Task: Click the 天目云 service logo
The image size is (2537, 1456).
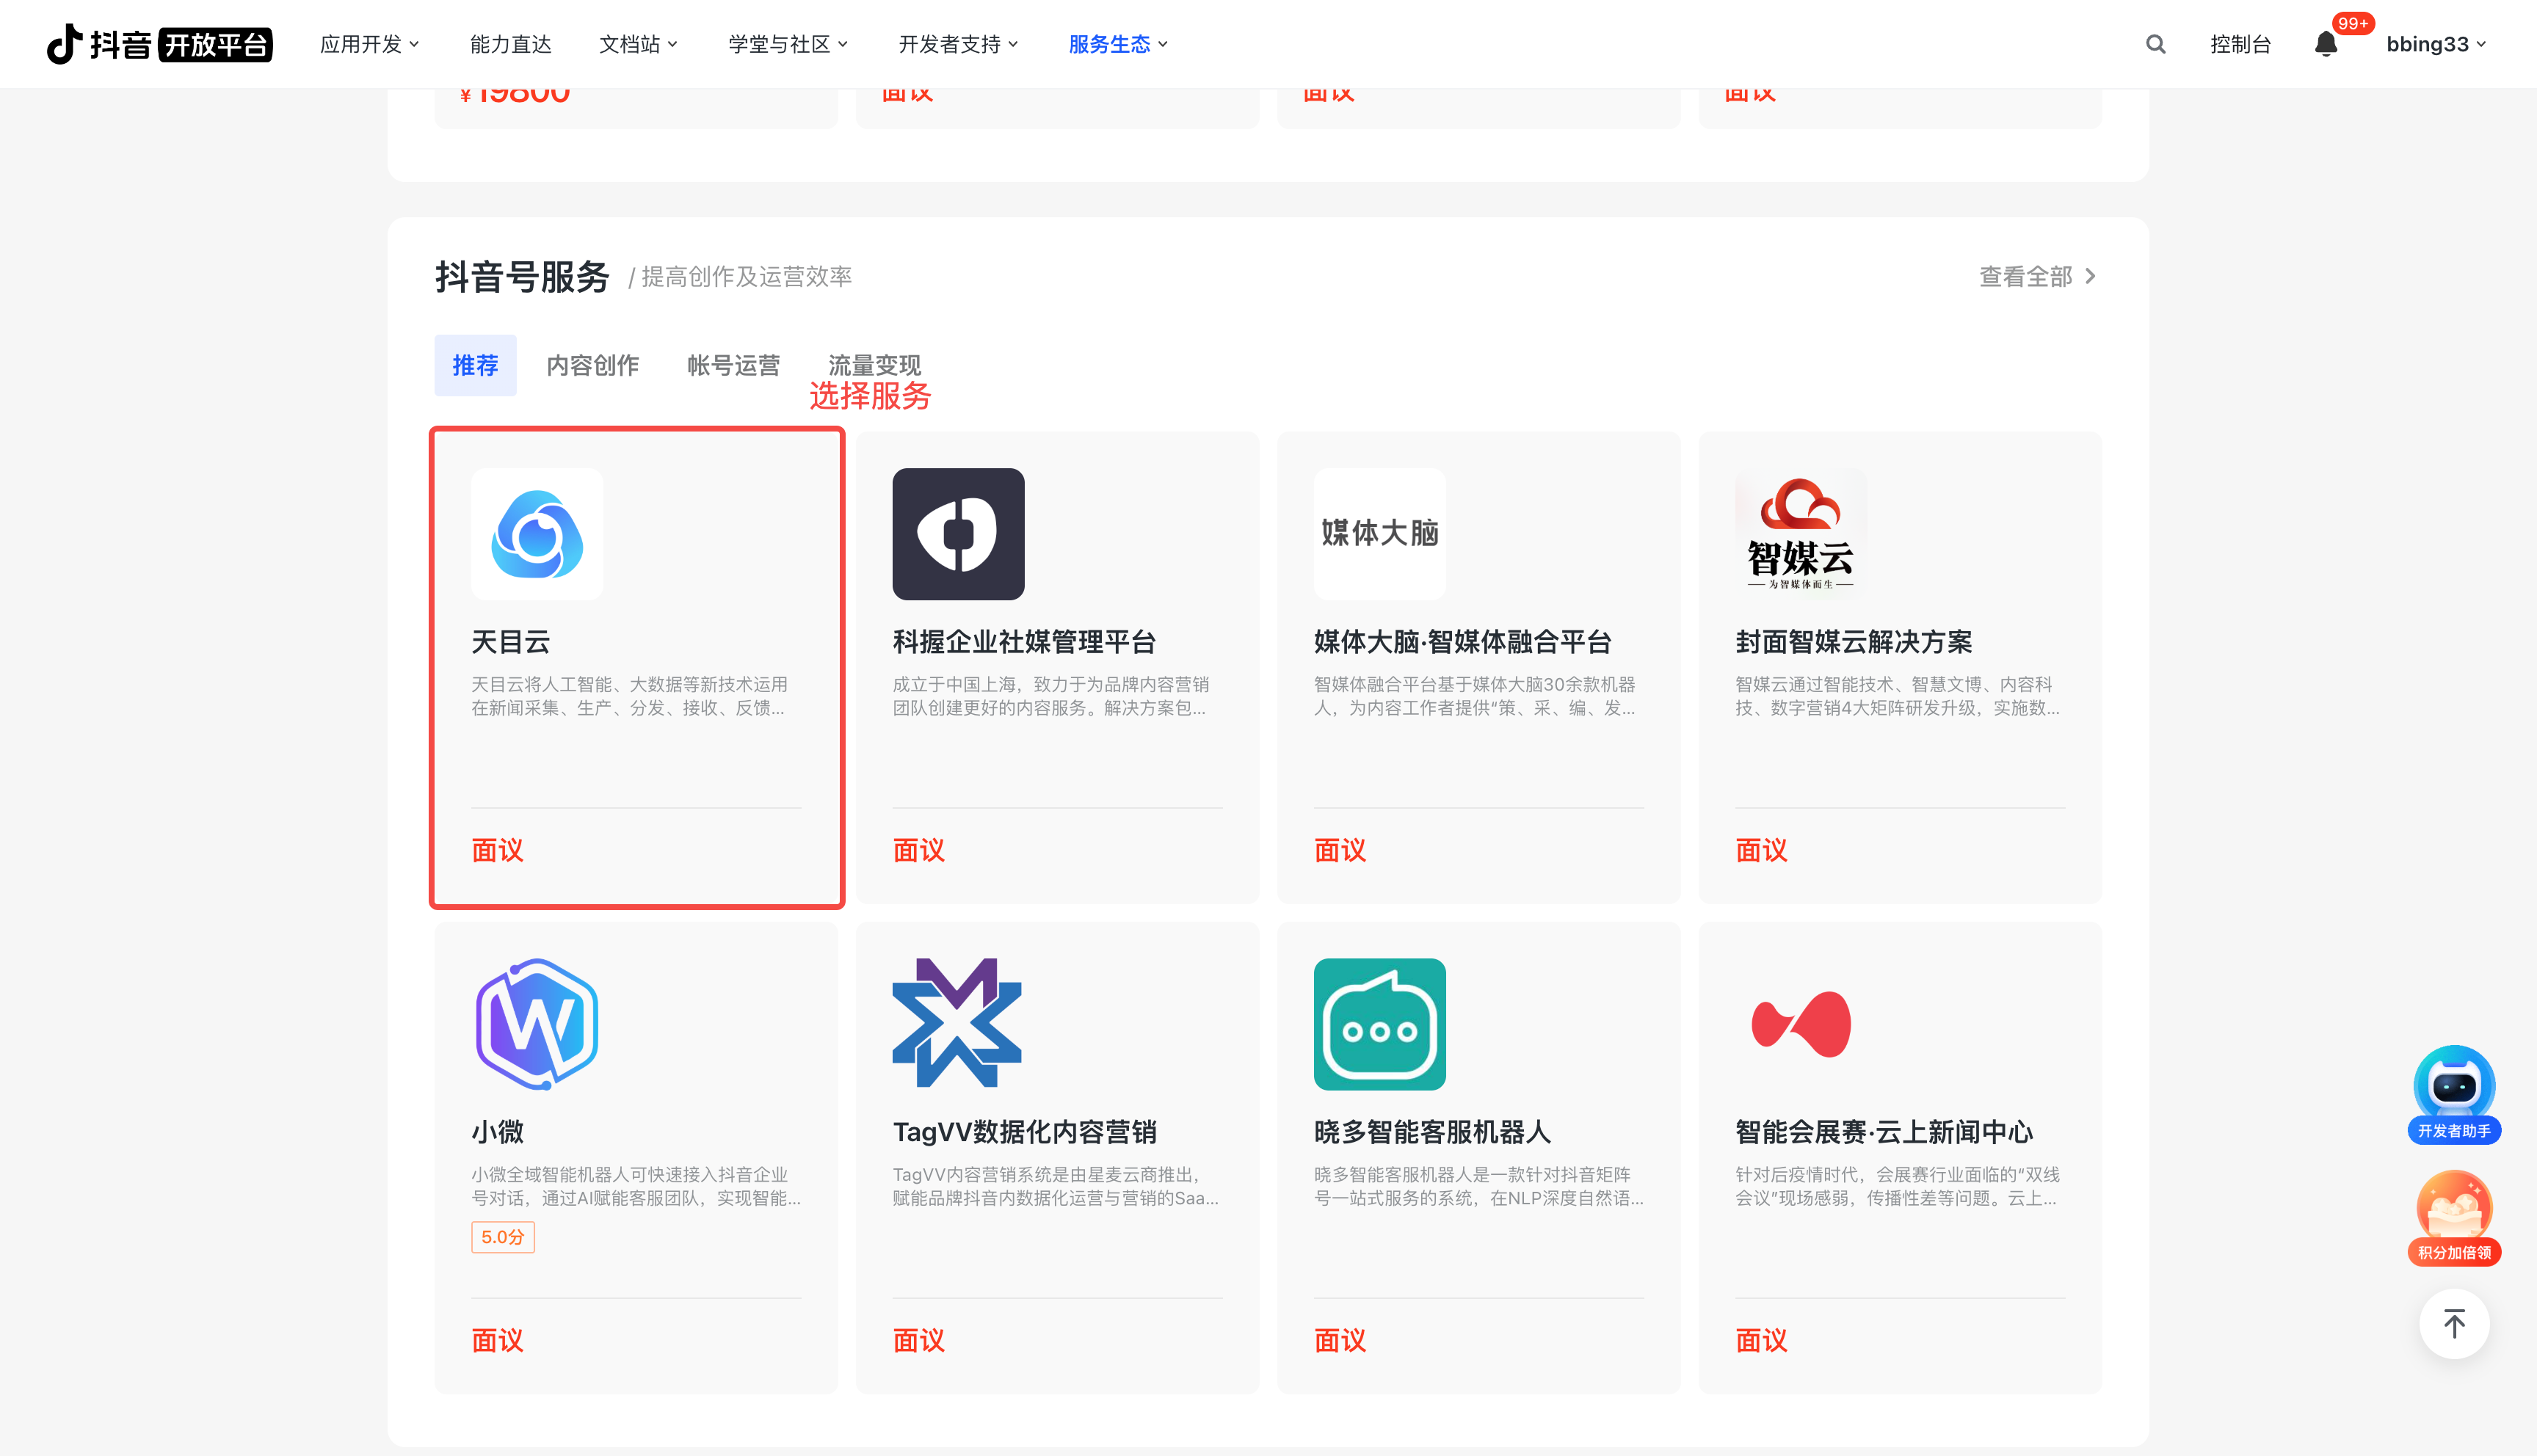Action: click(537, 534)
